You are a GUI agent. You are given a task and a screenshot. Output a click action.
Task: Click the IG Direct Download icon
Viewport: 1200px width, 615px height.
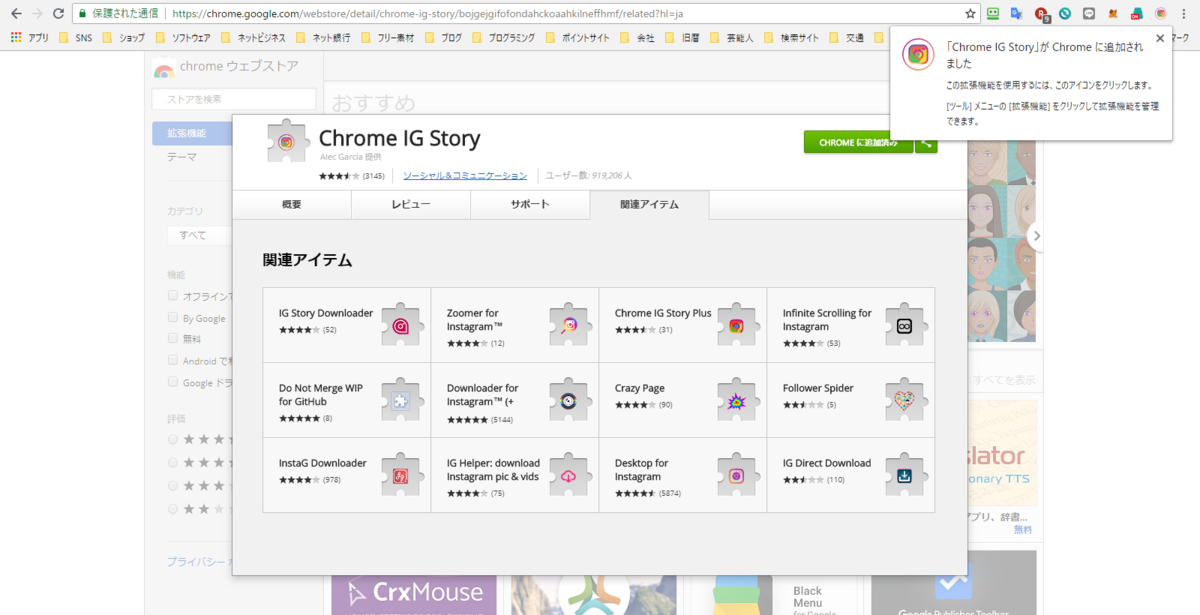tap(905, 475)
